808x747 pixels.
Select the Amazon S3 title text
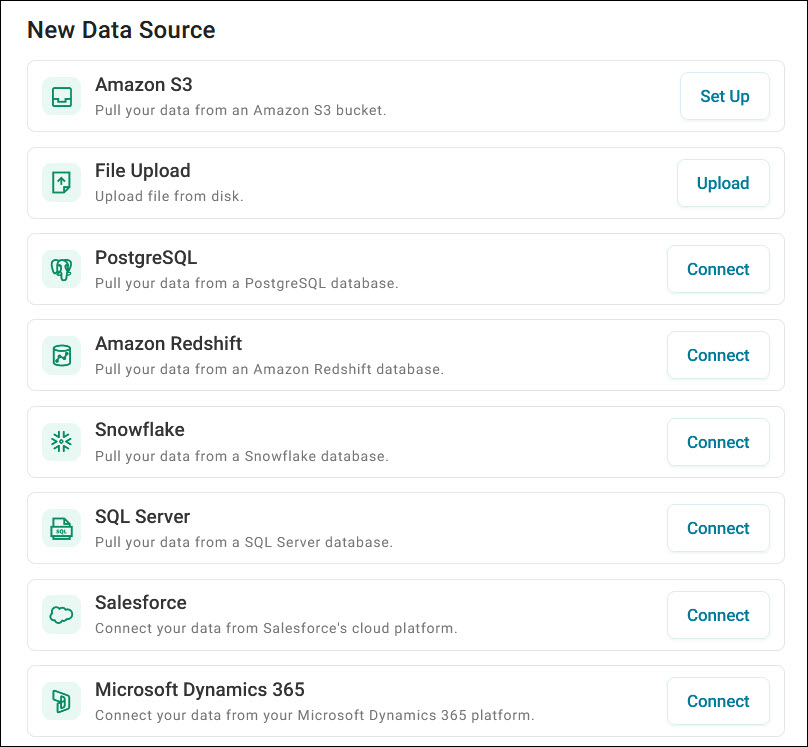(x=144, y=84)
